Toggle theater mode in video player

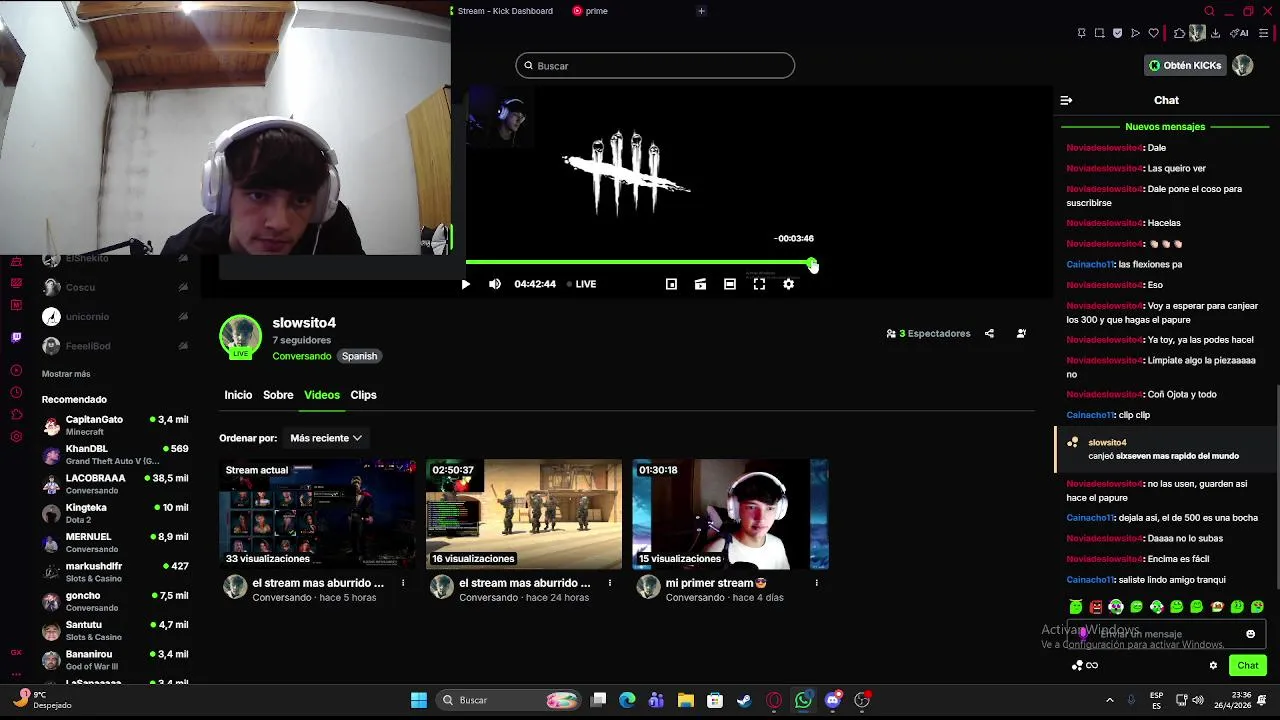pos(730,284)
